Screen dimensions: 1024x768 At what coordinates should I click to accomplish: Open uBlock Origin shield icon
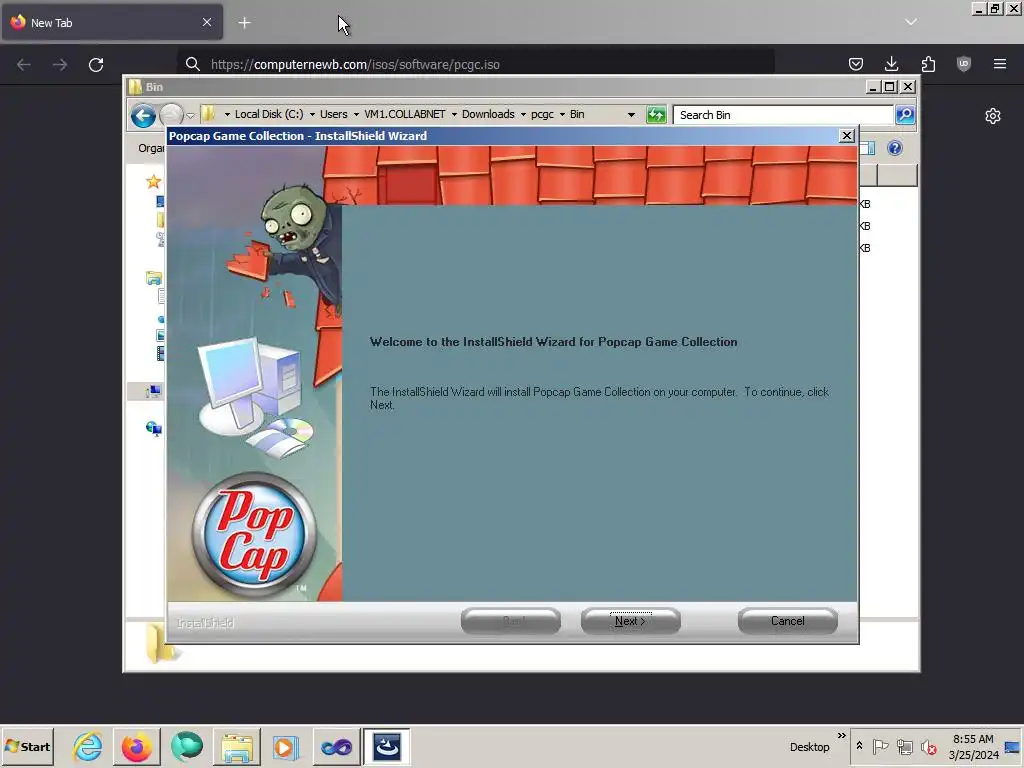coord(964,64)
